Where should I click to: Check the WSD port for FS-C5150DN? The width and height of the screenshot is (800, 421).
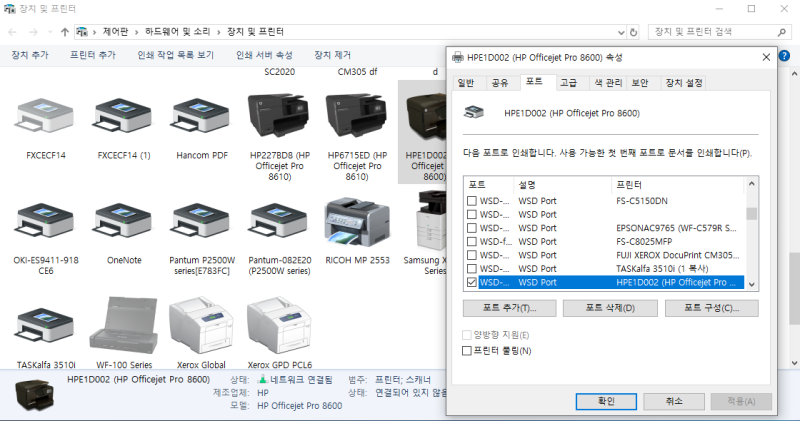pos(472,201)
